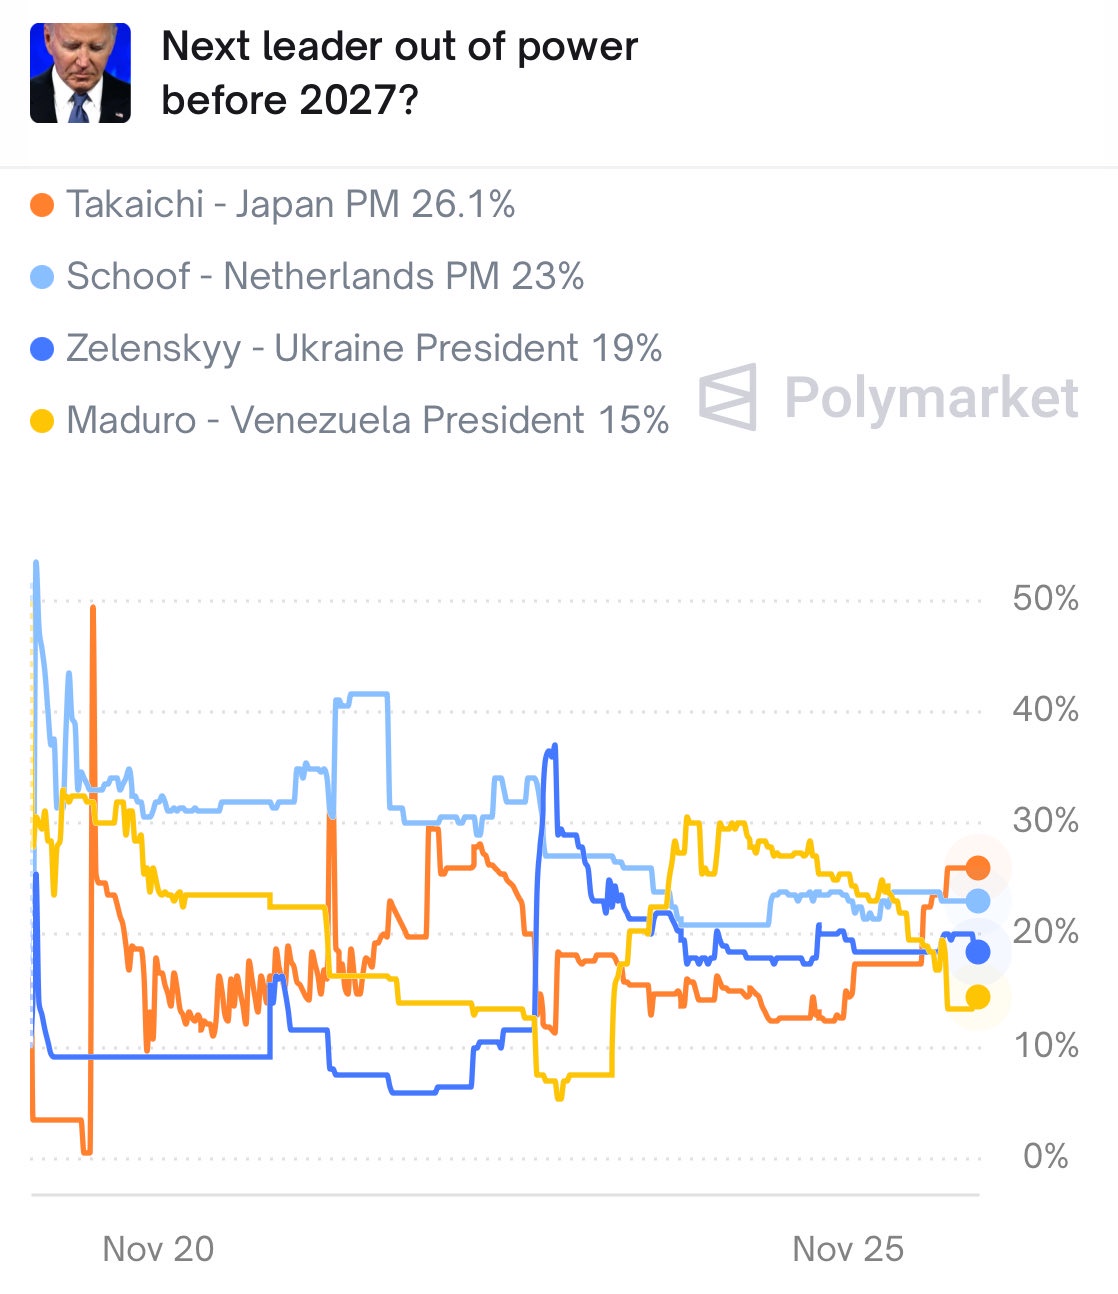
Task: Click the orange Takaichi chart endpoint marker
Action: coord(978,867)
